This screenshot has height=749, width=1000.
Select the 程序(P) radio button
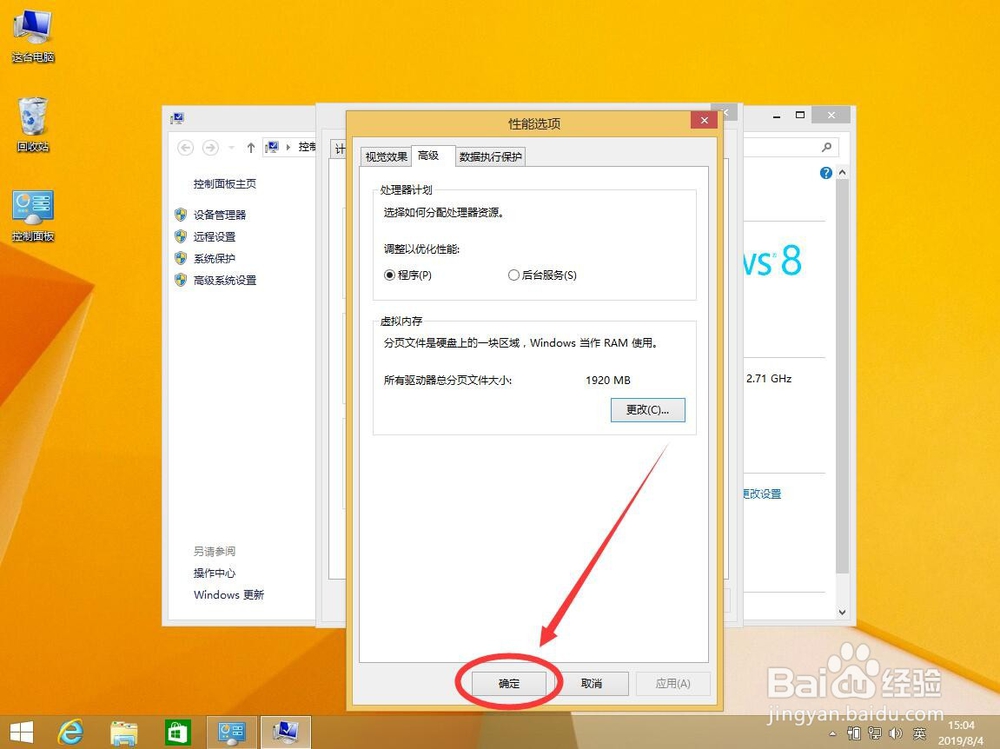[390, 274]
